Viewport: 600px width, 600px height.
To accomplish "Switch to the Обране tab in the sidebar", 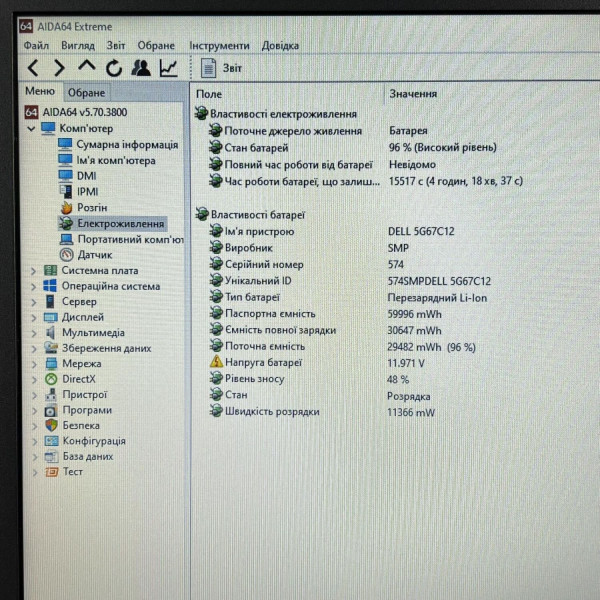I will (x=86, y=93).
